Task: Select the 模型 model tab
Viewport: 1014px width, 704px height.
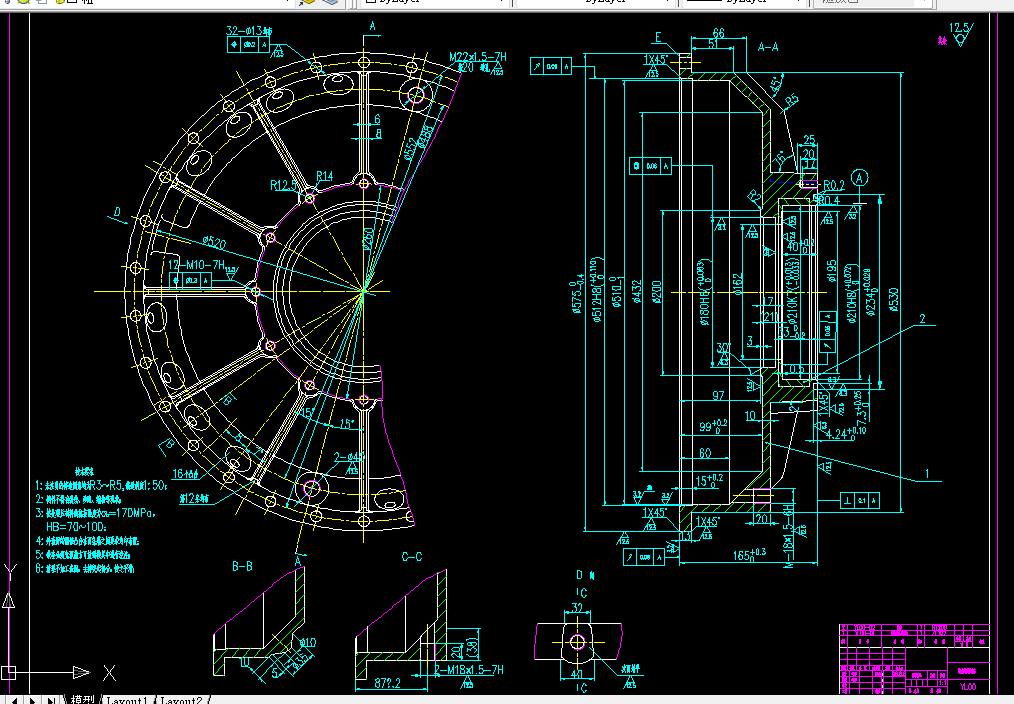Action: 83,700
